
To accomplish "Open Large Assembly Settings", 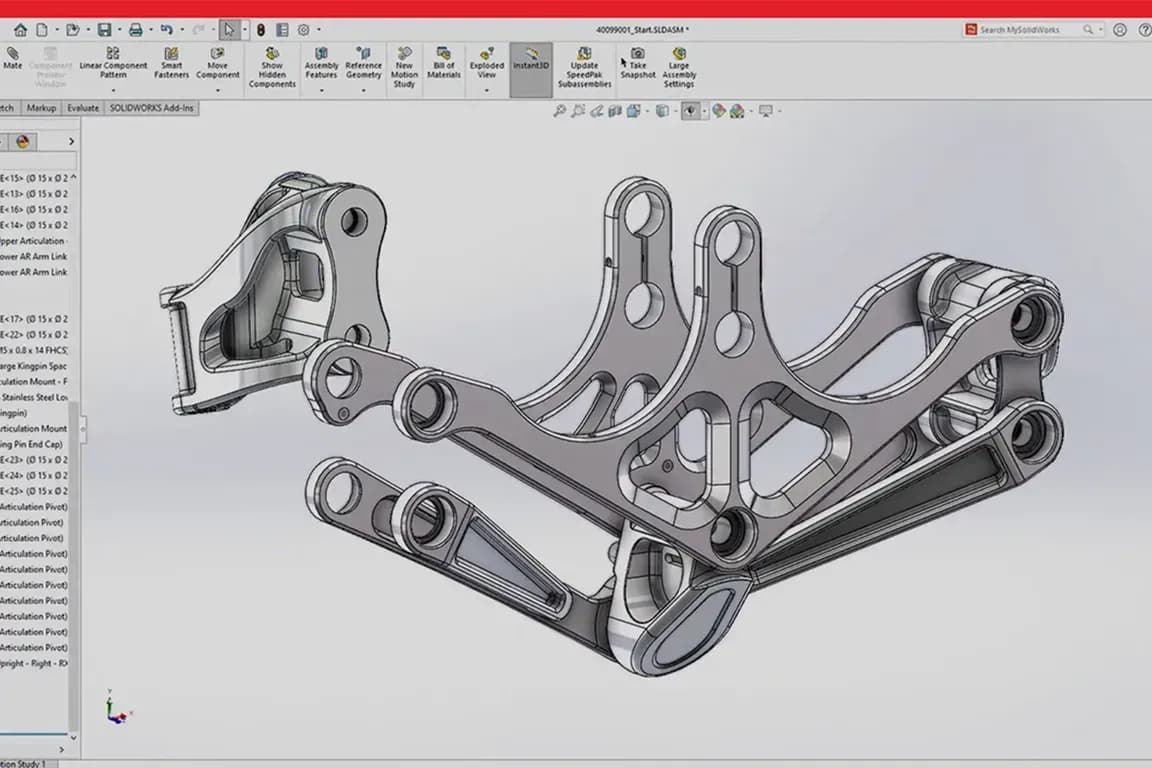I will pos(679,68).
